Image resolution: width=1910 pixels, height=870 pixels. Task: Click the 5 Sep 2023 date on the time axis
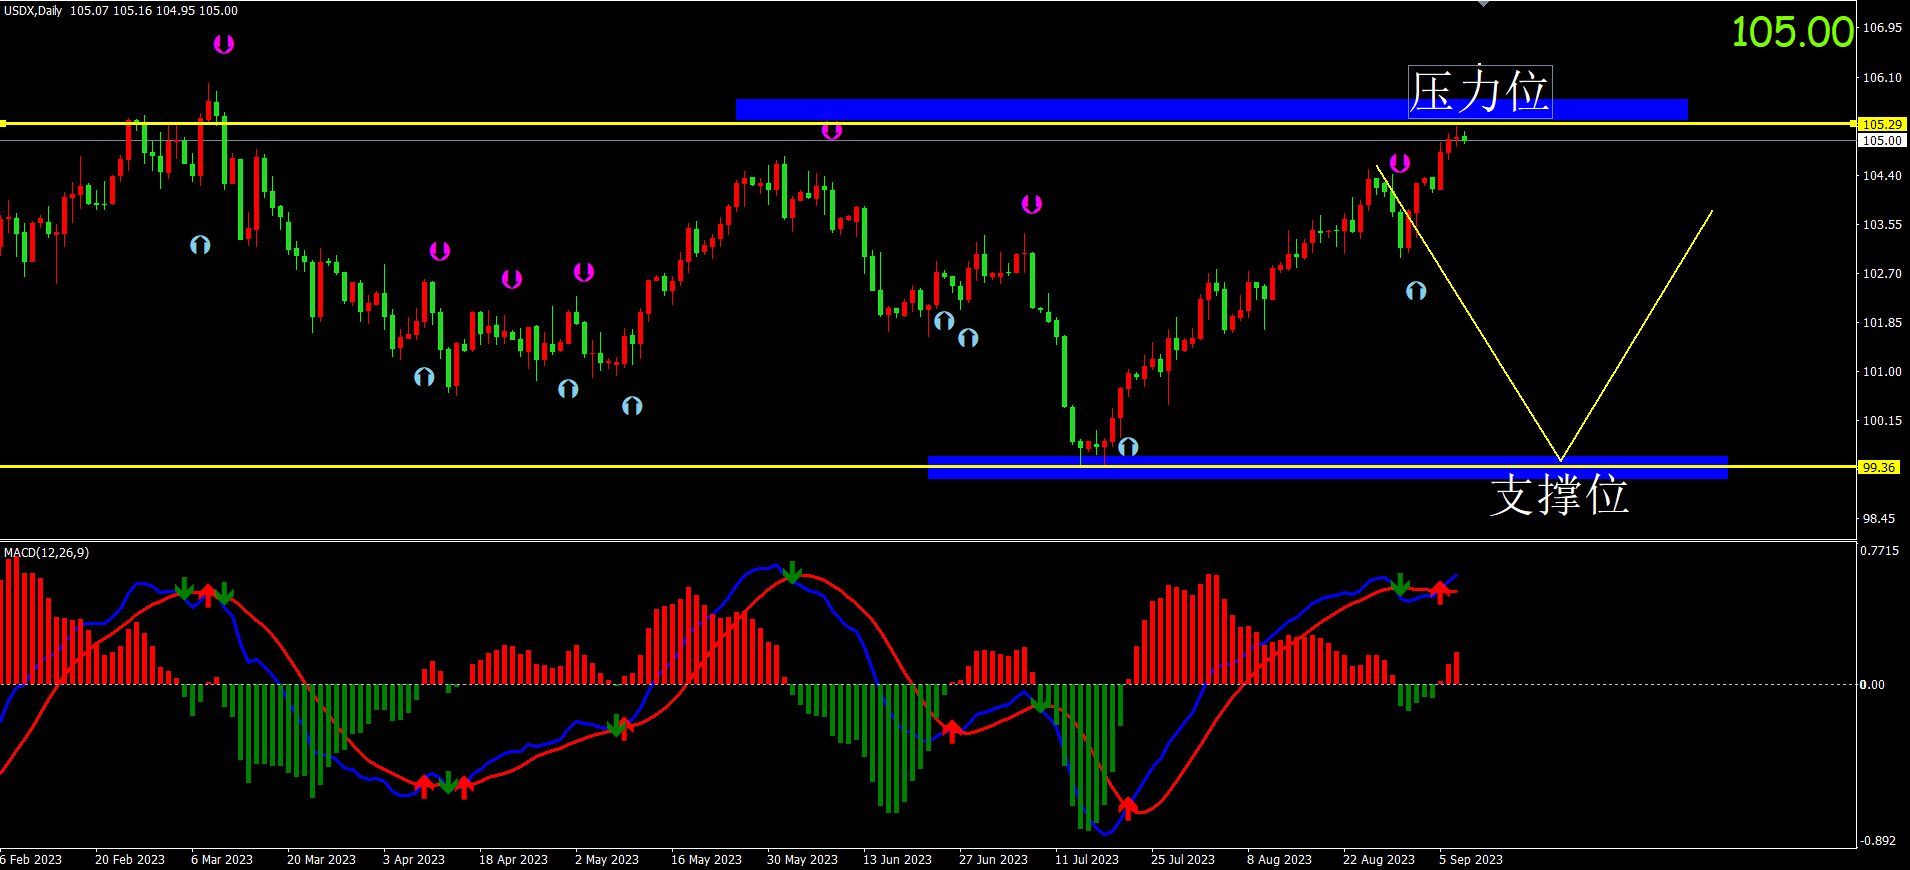[1470, 859]
